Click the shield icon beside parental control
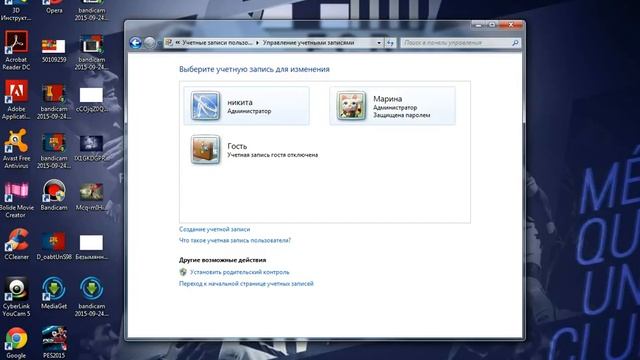 tap(183, 272)
